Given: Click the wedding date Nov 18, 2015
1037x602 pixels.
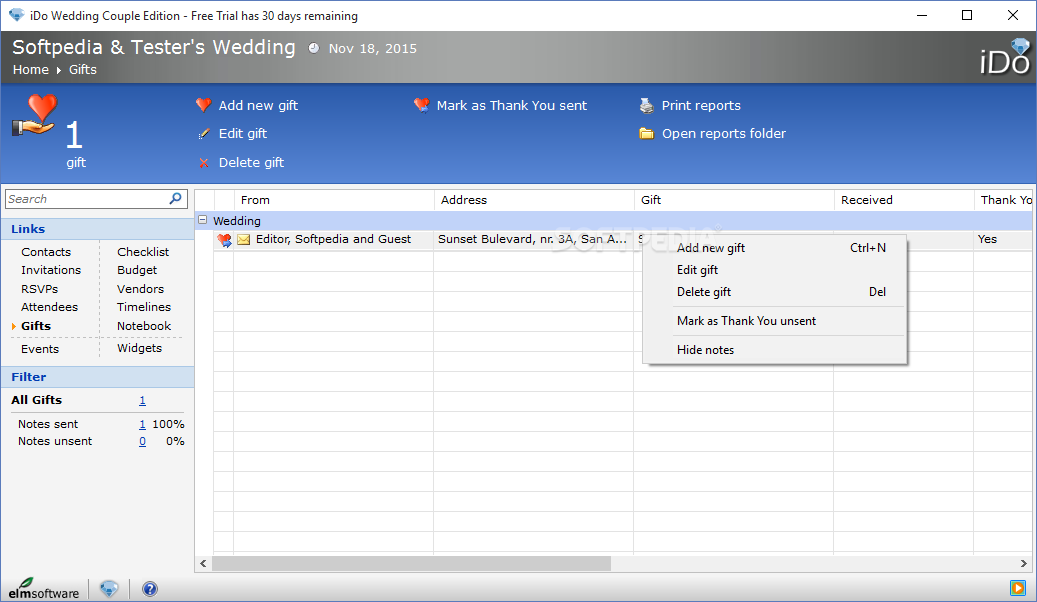Looking at the screenshot, I should click(x=372, y=48).
